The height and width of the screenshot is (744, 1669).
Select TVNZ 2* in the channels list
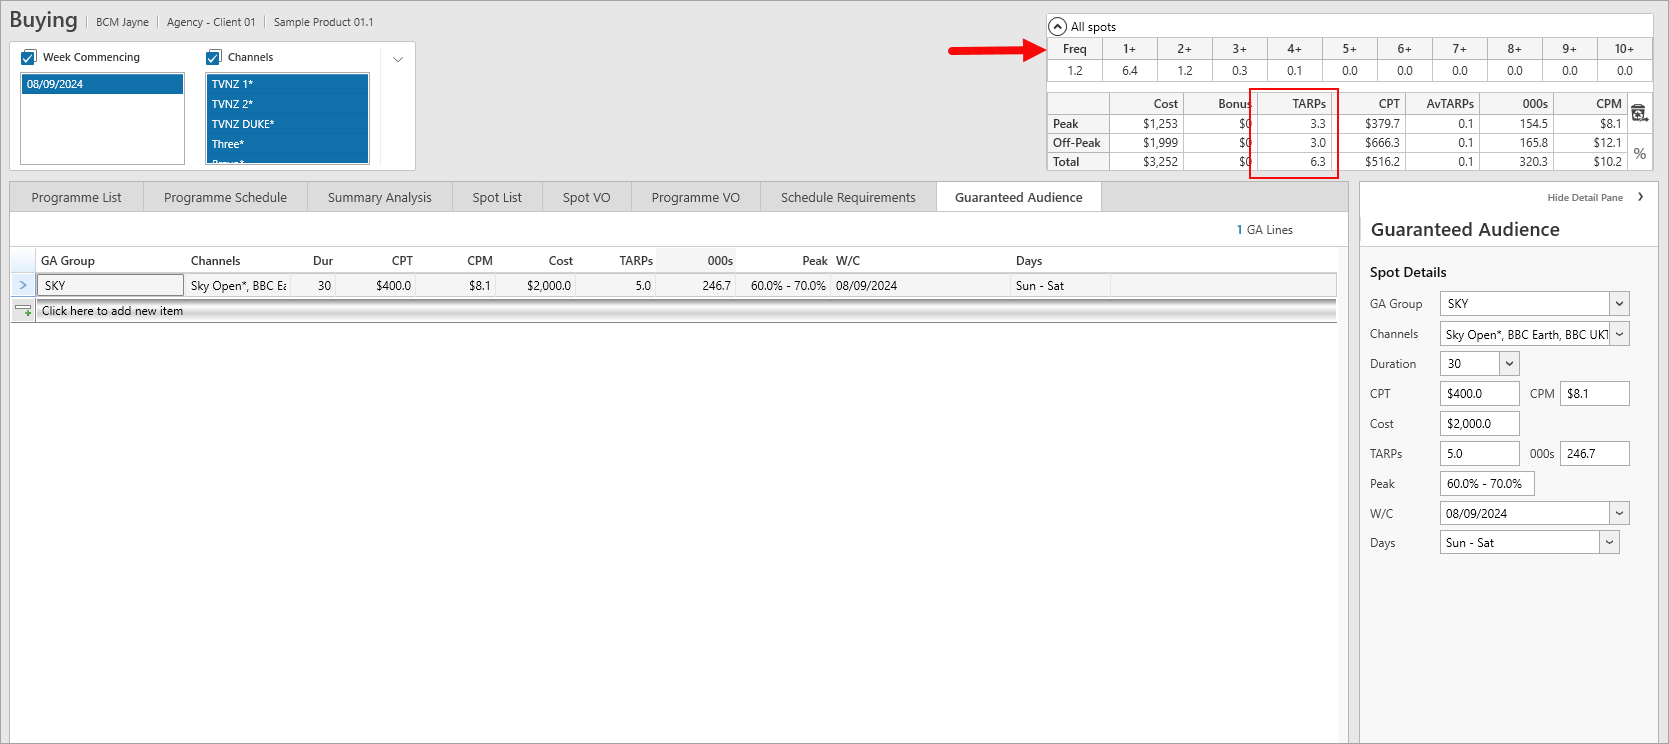[287, 104]
